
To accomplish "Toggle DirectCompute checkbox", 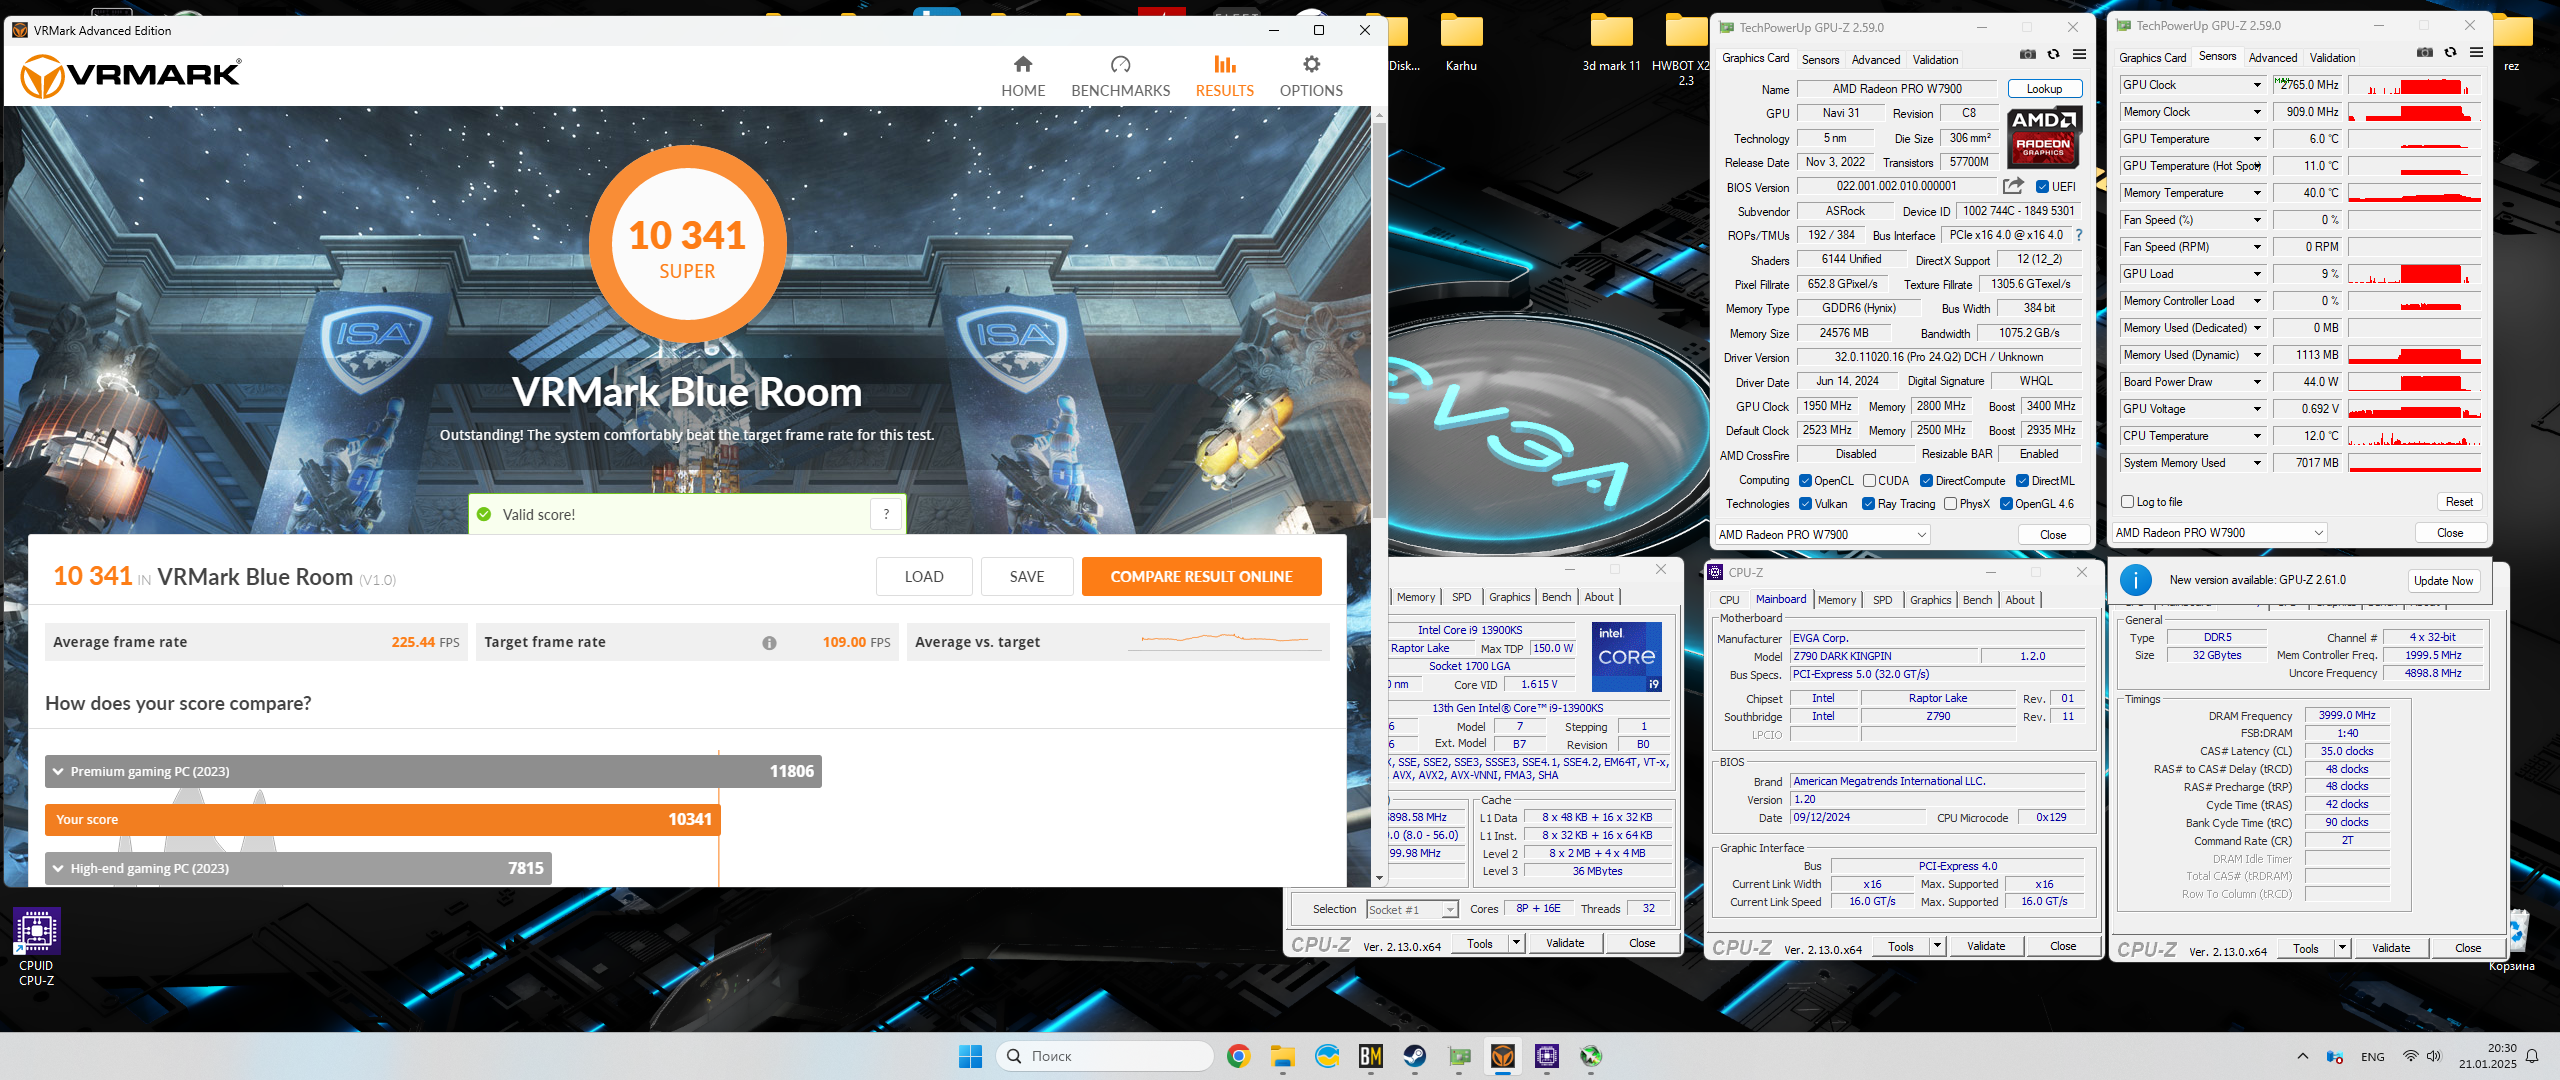I will click(1926, 481).
